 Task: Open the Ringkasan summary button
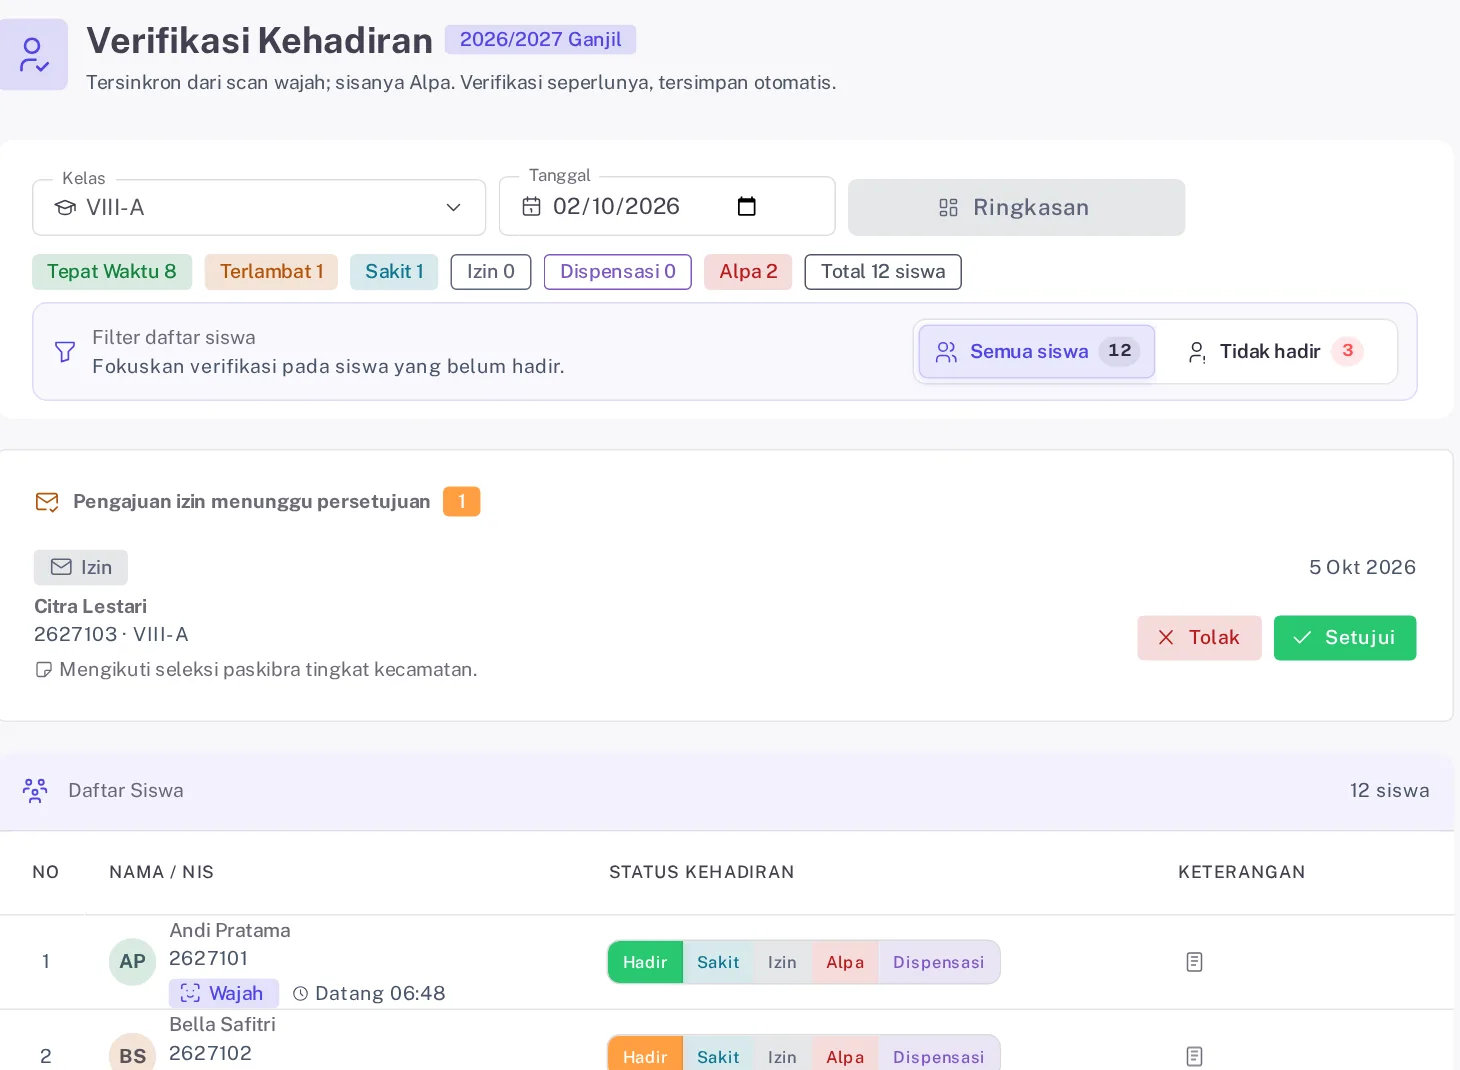click(1017, 207)
